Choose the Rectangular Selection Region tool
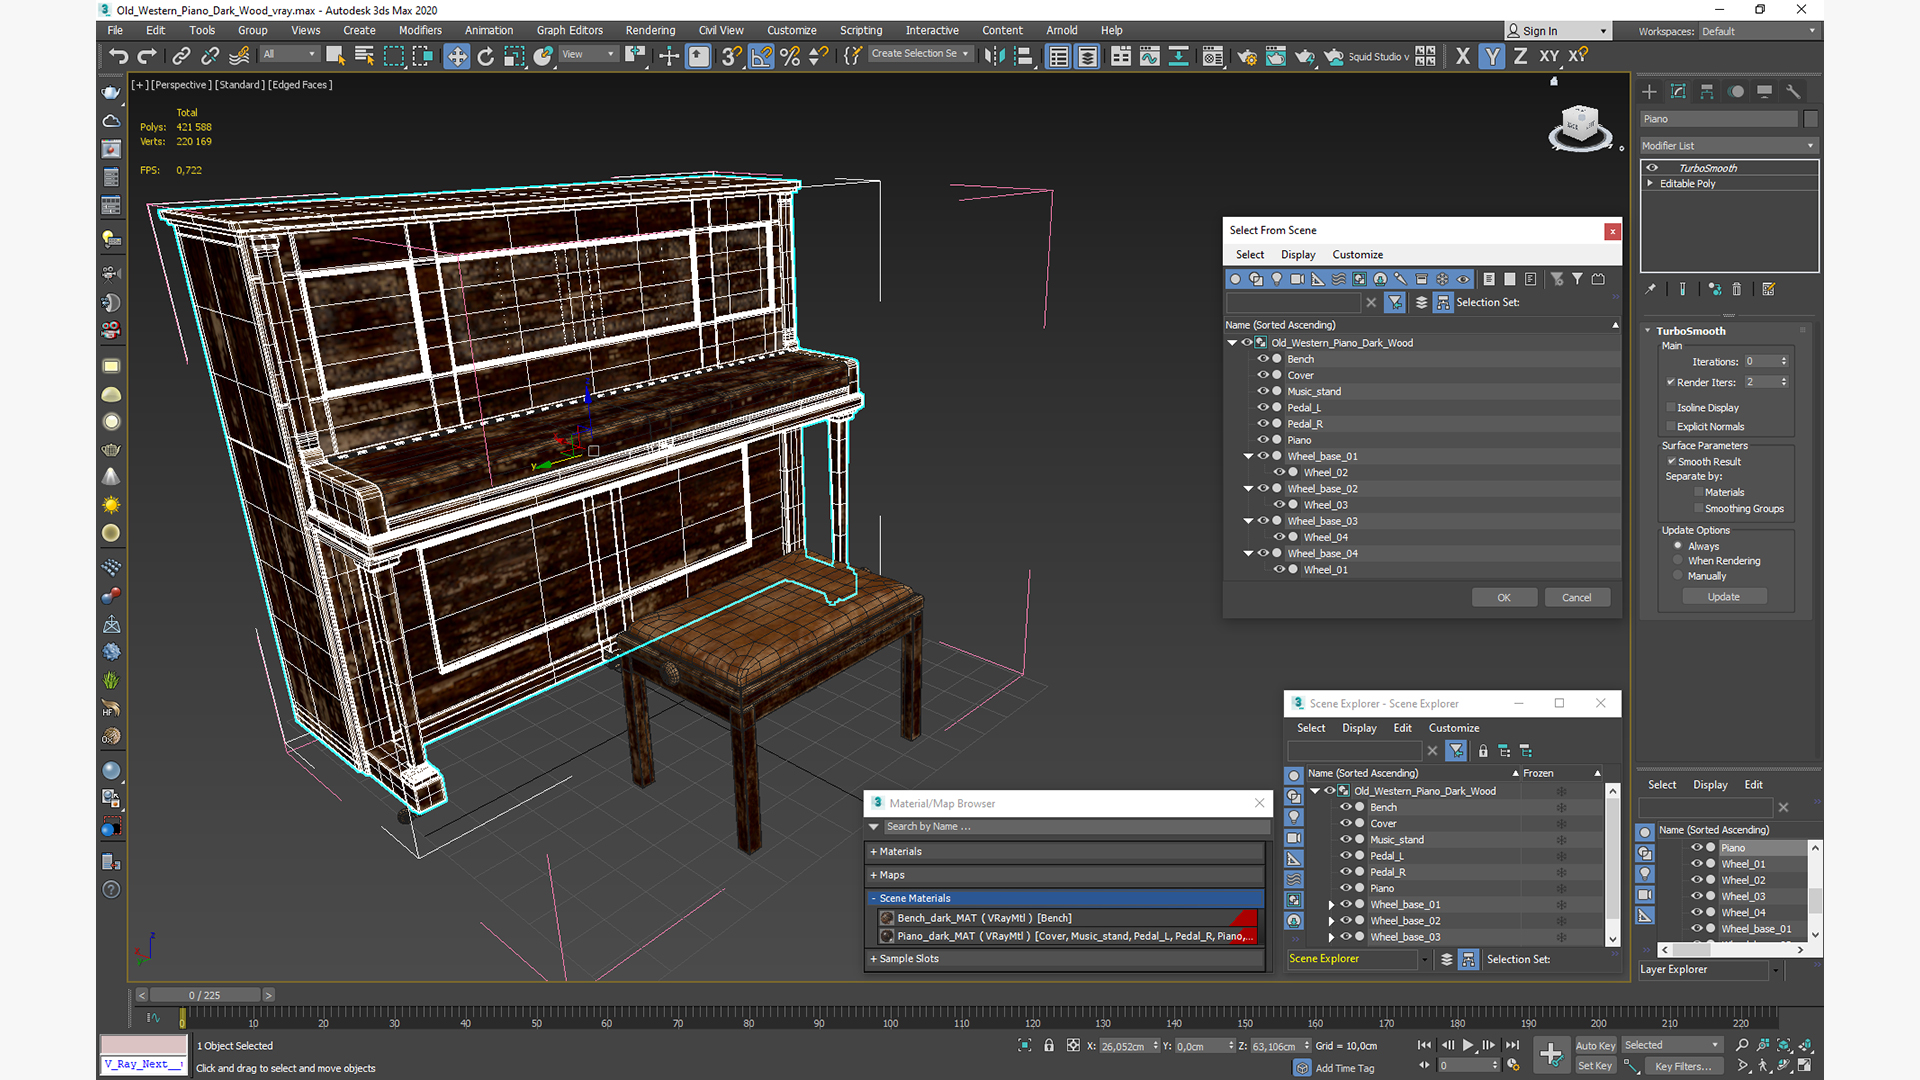The width and height of the screenshot is (1920, 1080). tap(394, 56)
